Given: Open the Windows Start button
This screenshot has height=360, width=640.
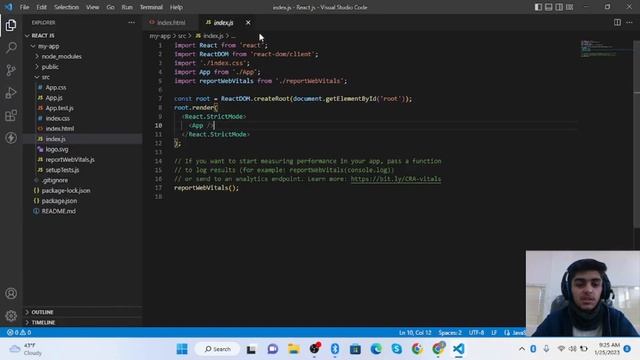Looking at the screenshot, I should (x=182, y=349).
